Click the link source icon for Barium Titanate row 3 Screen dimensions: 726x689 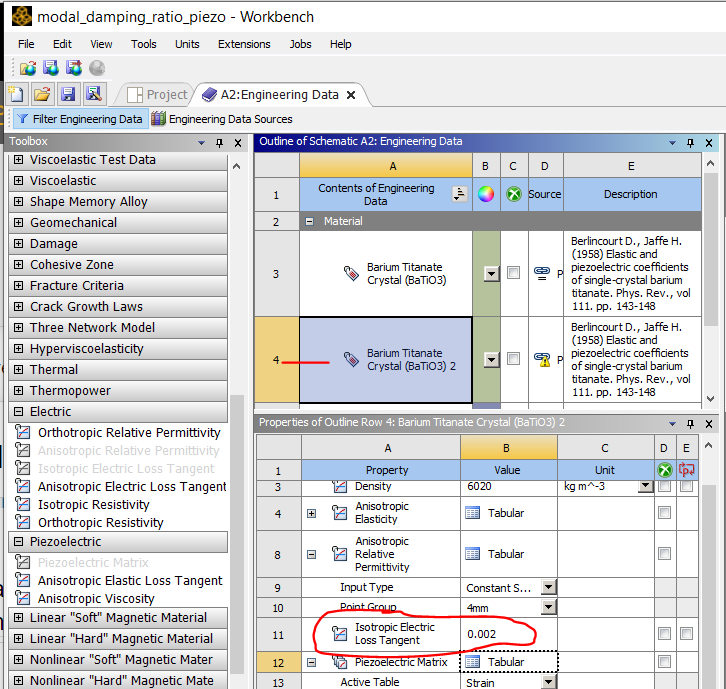pos(542,273)
